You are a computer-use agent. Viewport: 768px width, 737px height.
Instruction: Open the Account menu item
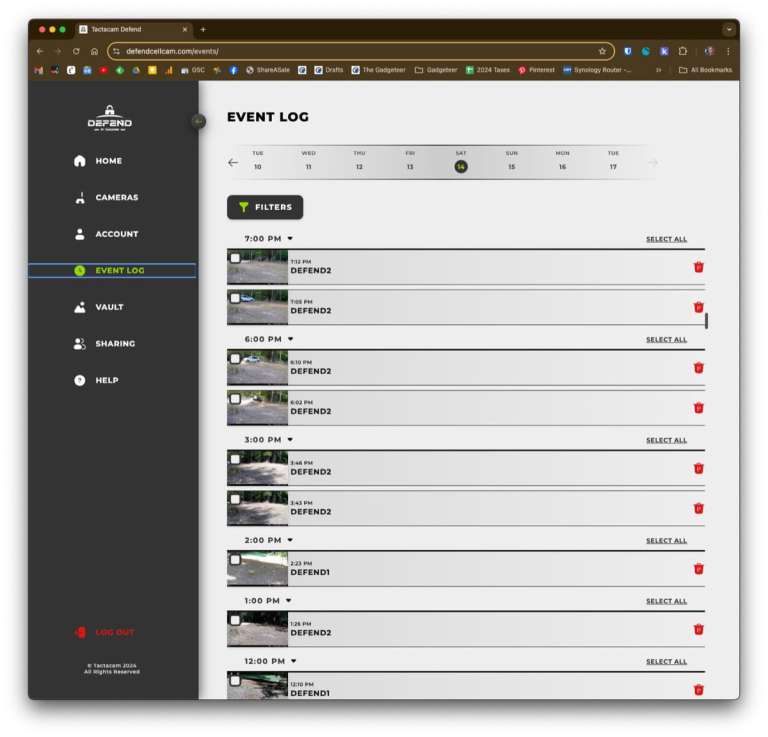pyautogui.click(x=116, y=234)
